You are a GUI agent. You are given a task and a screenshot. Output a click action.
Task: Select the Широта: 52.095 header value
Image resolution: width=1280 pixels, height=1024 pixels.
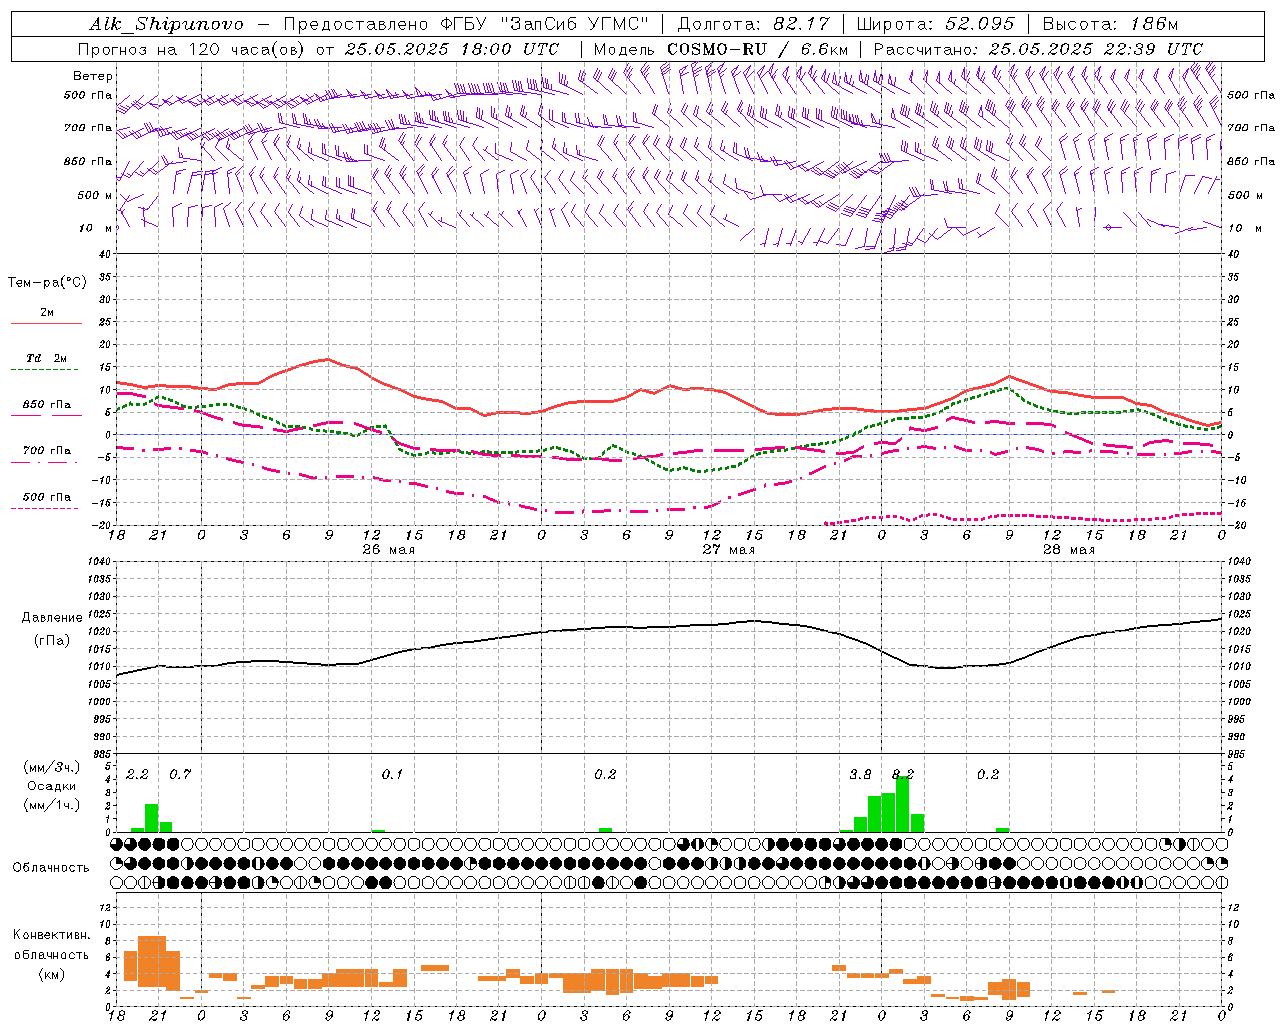pos(936,24)
